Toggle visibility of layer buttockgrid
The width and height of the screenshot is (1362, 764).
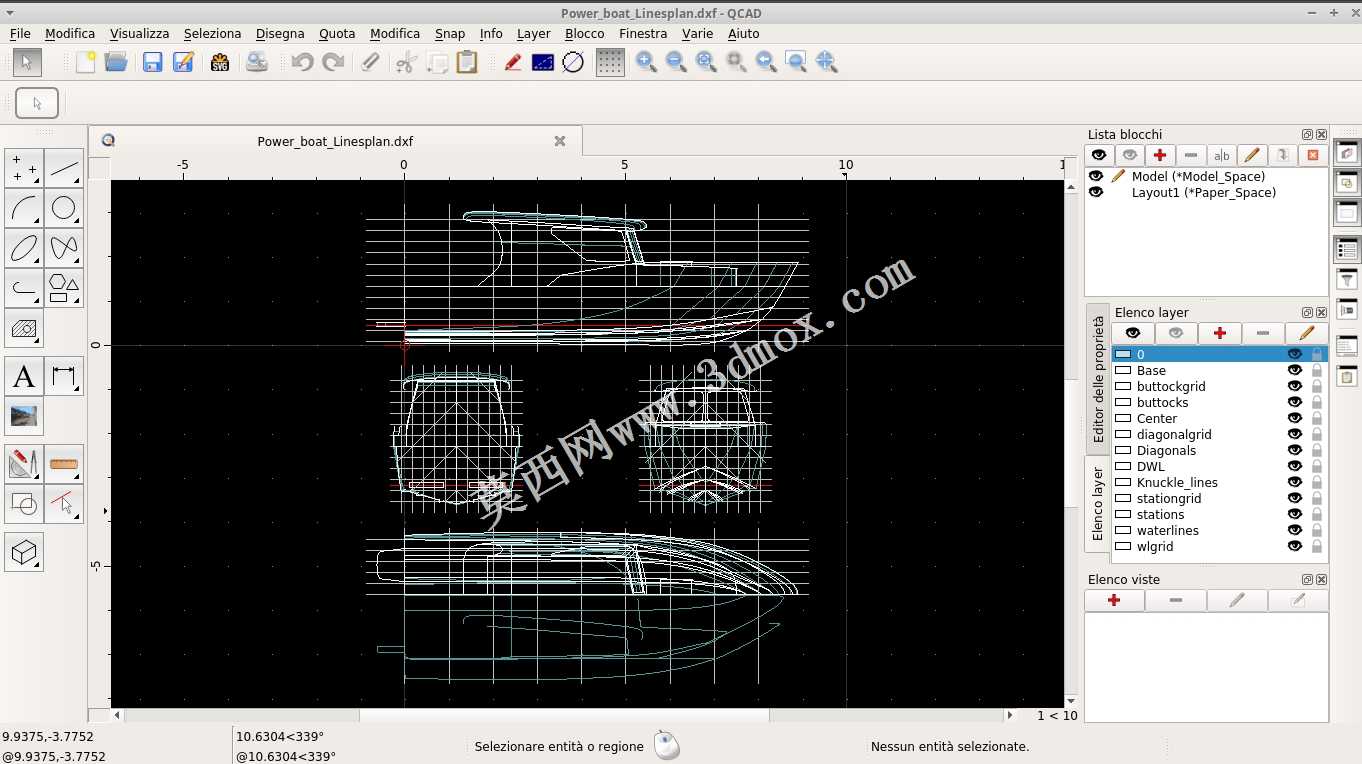click(x=1295, y=386)
